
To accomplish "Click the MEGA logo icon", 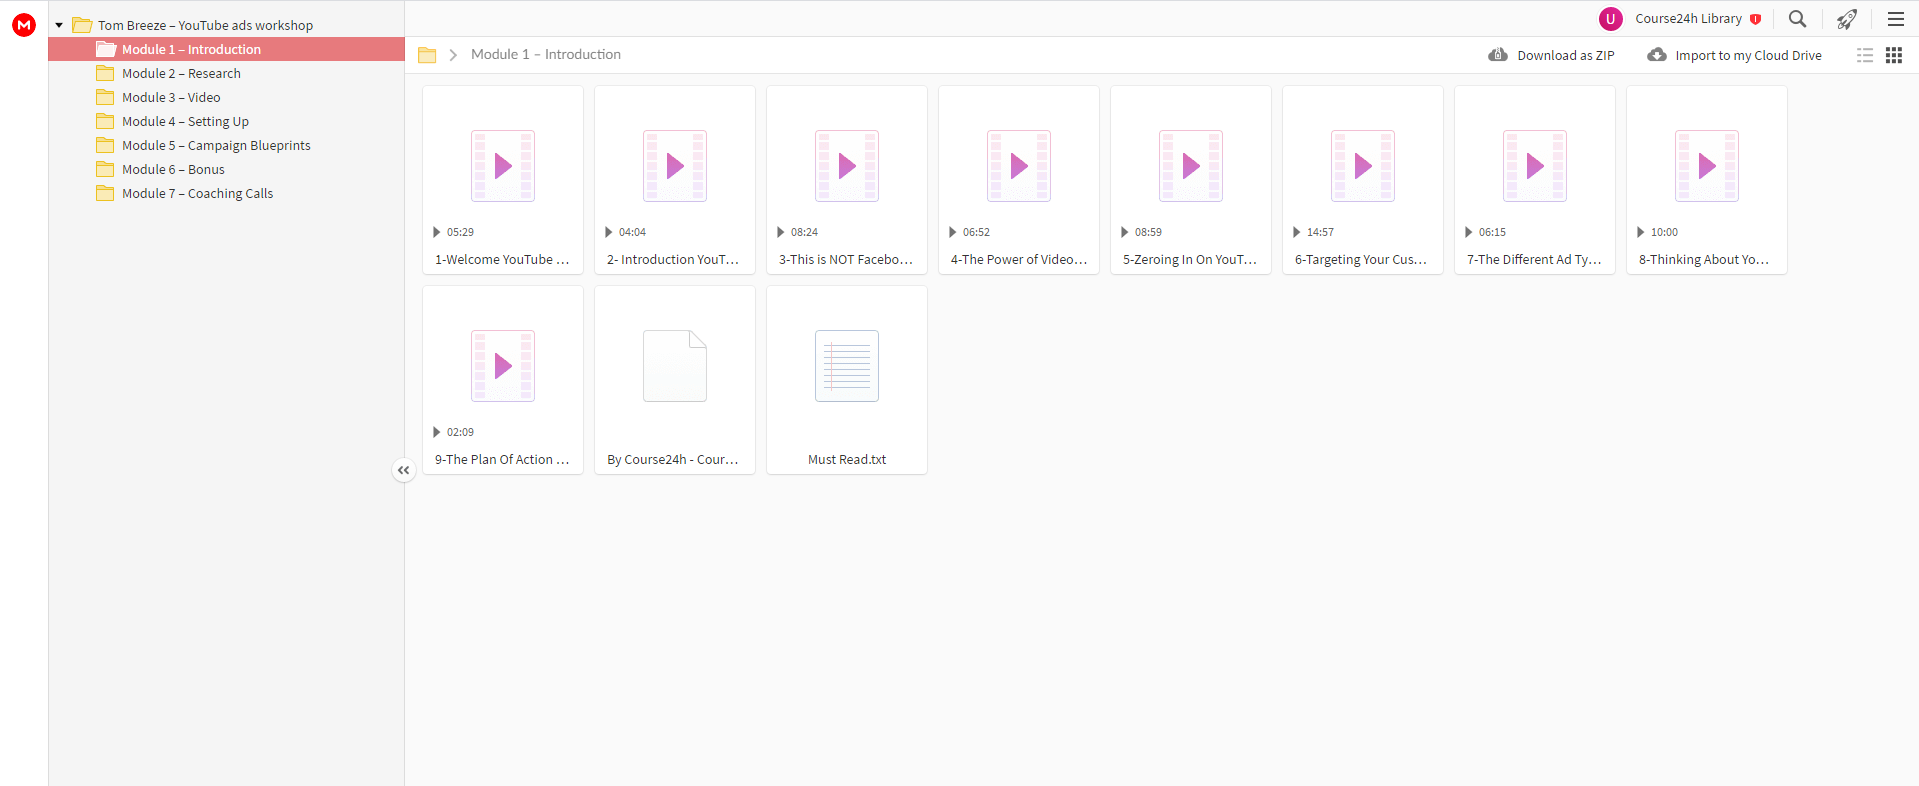I will (24, 25).
